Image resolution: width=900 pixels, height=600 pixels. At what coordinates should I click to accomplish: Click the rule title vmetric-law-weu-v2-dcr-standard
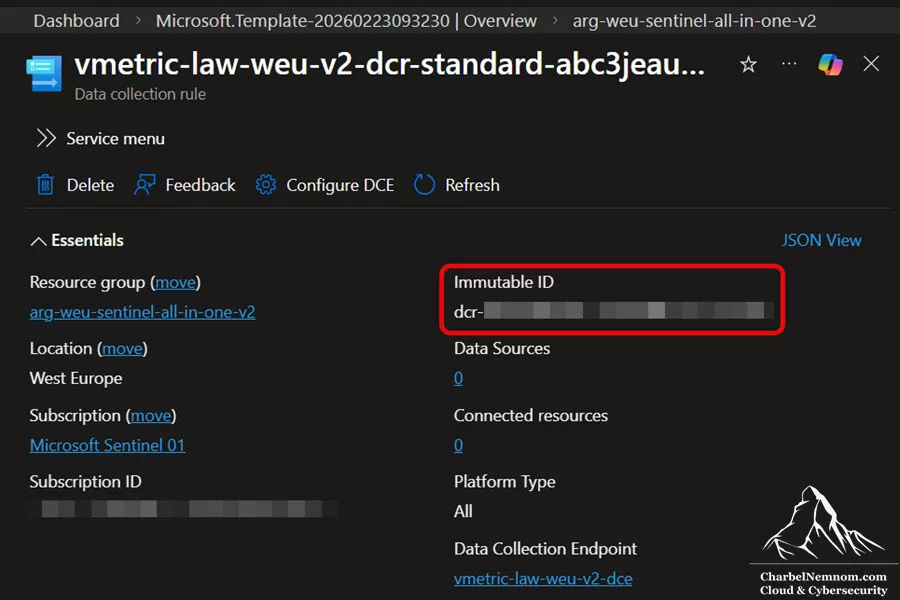click(x=390, y=64)
